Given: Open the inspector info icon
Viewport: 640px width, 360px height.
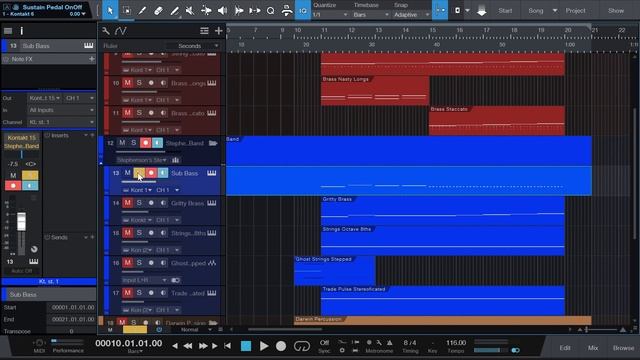Looking at the screenshot, I should (22, 31).
